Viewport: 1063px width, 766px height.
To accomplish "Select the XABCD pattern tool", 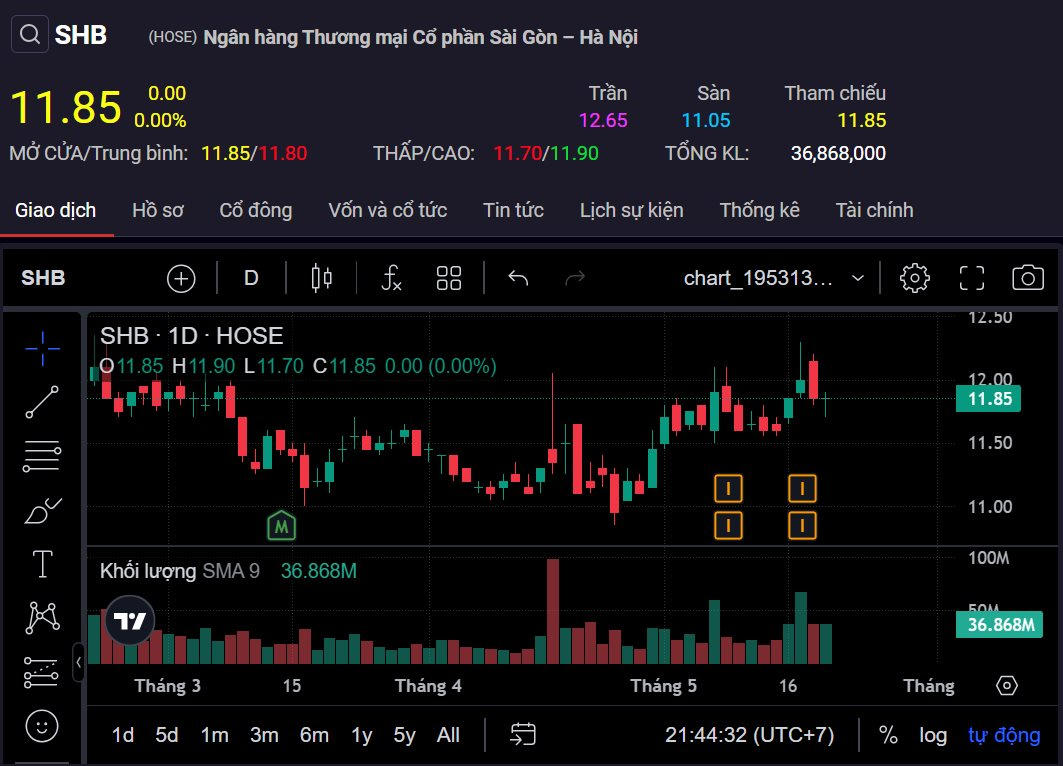I will pyautogui.click(x=42, y=618).
